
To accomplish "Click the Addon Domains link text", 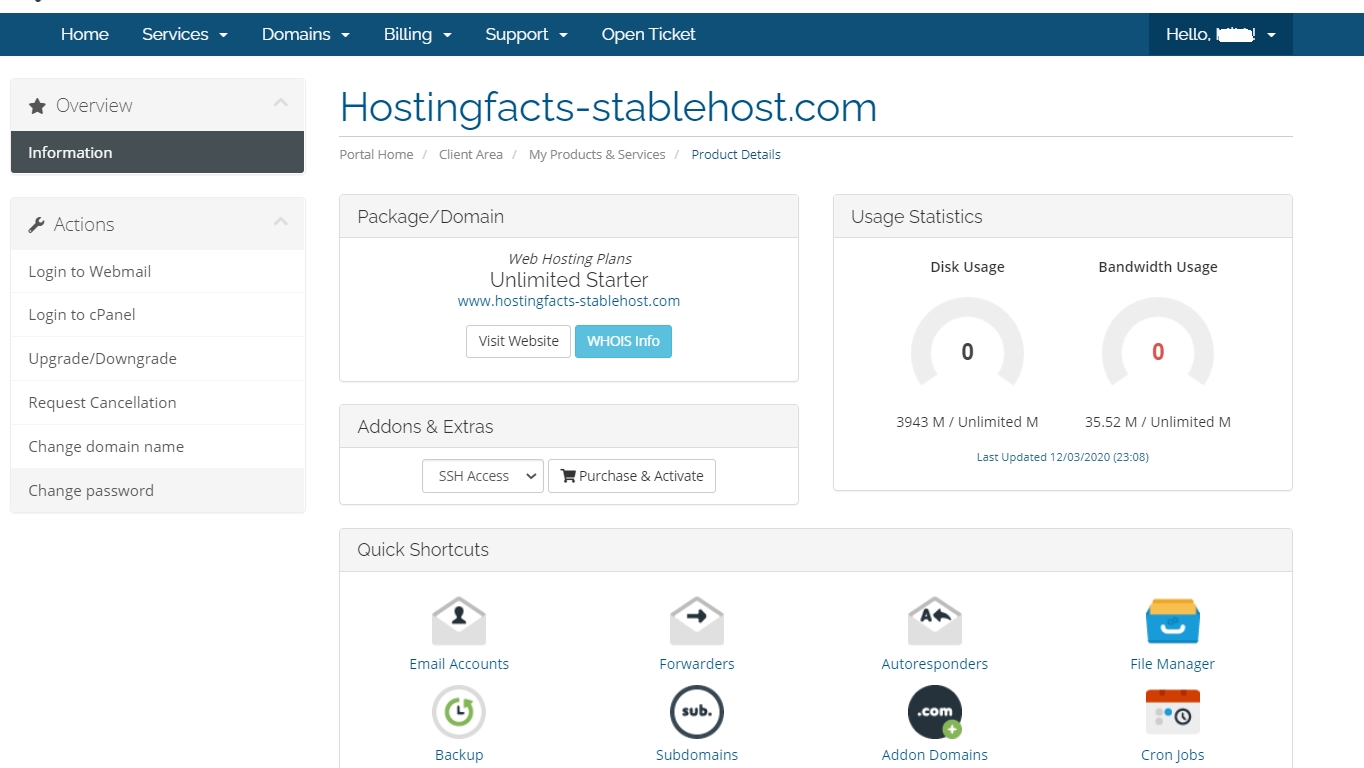I will [x=935, y=755].
